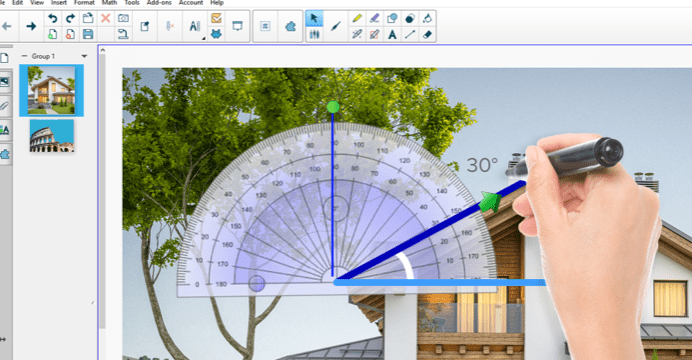Click the greyed-out pen icon
The image size is (692, 360).
coord(169,26)
